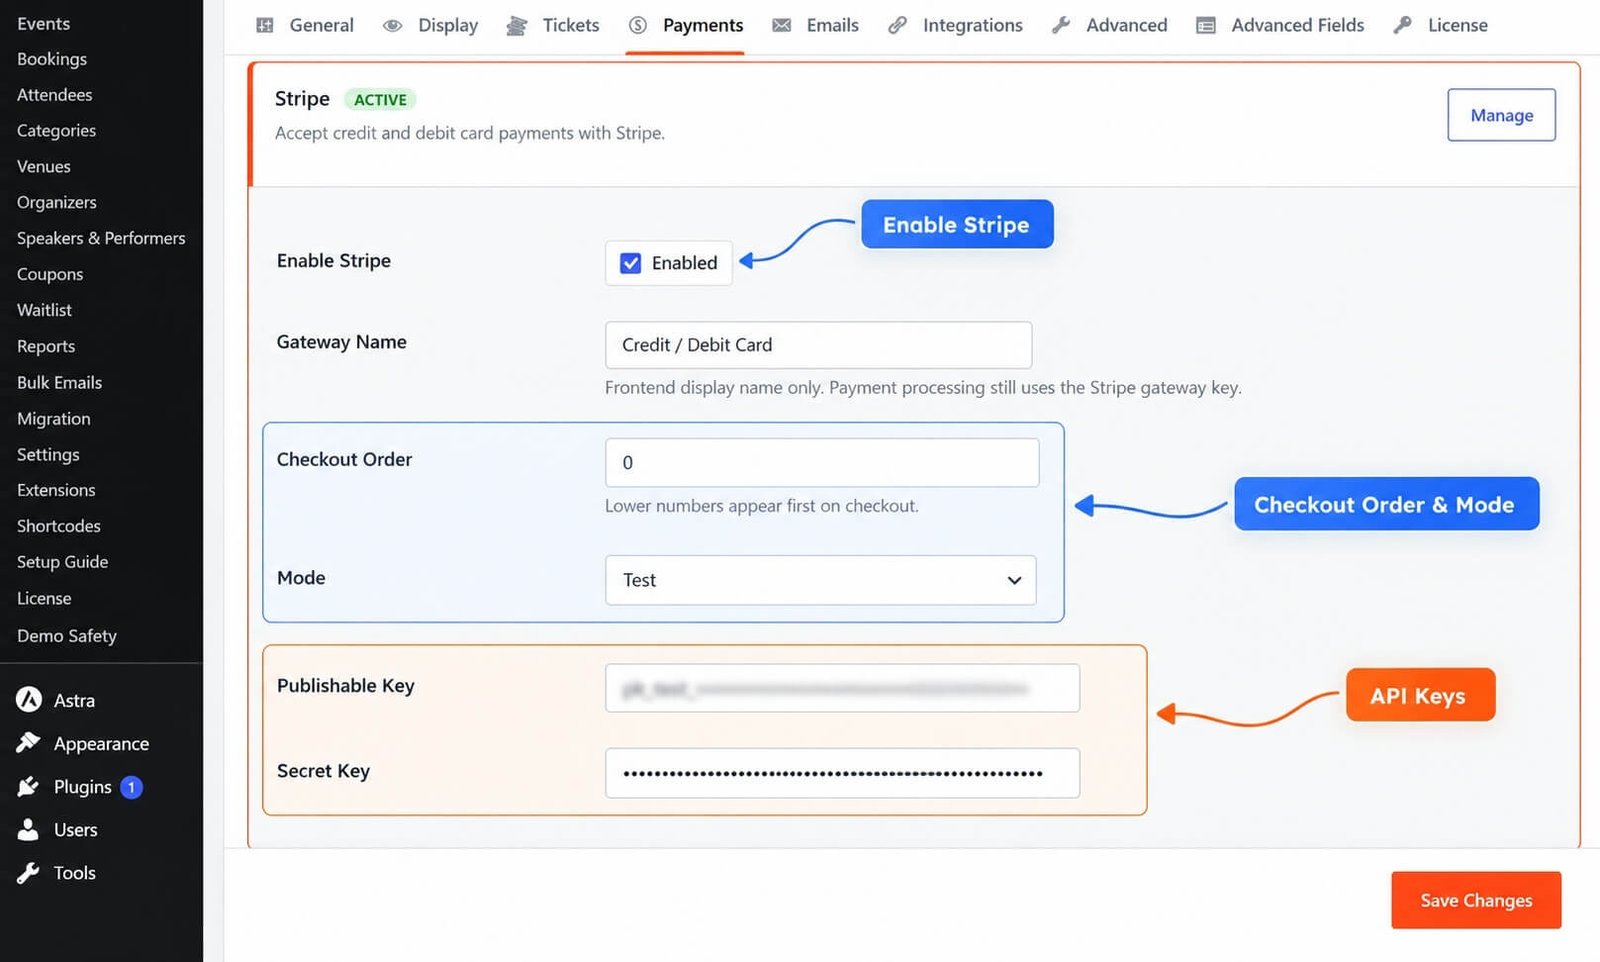Click the General tab grid icon
The height and width of the screenshot is (962, 1600).
(265, 25)
